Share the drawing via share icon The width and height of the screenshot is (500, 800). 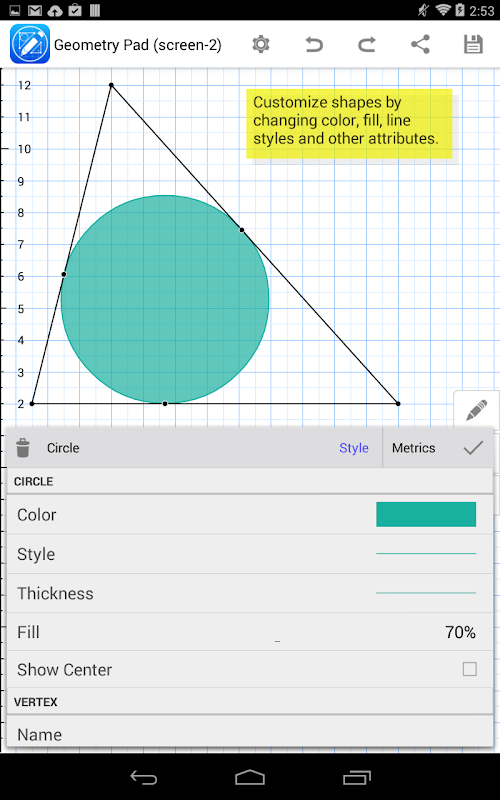tap(420, 44)
